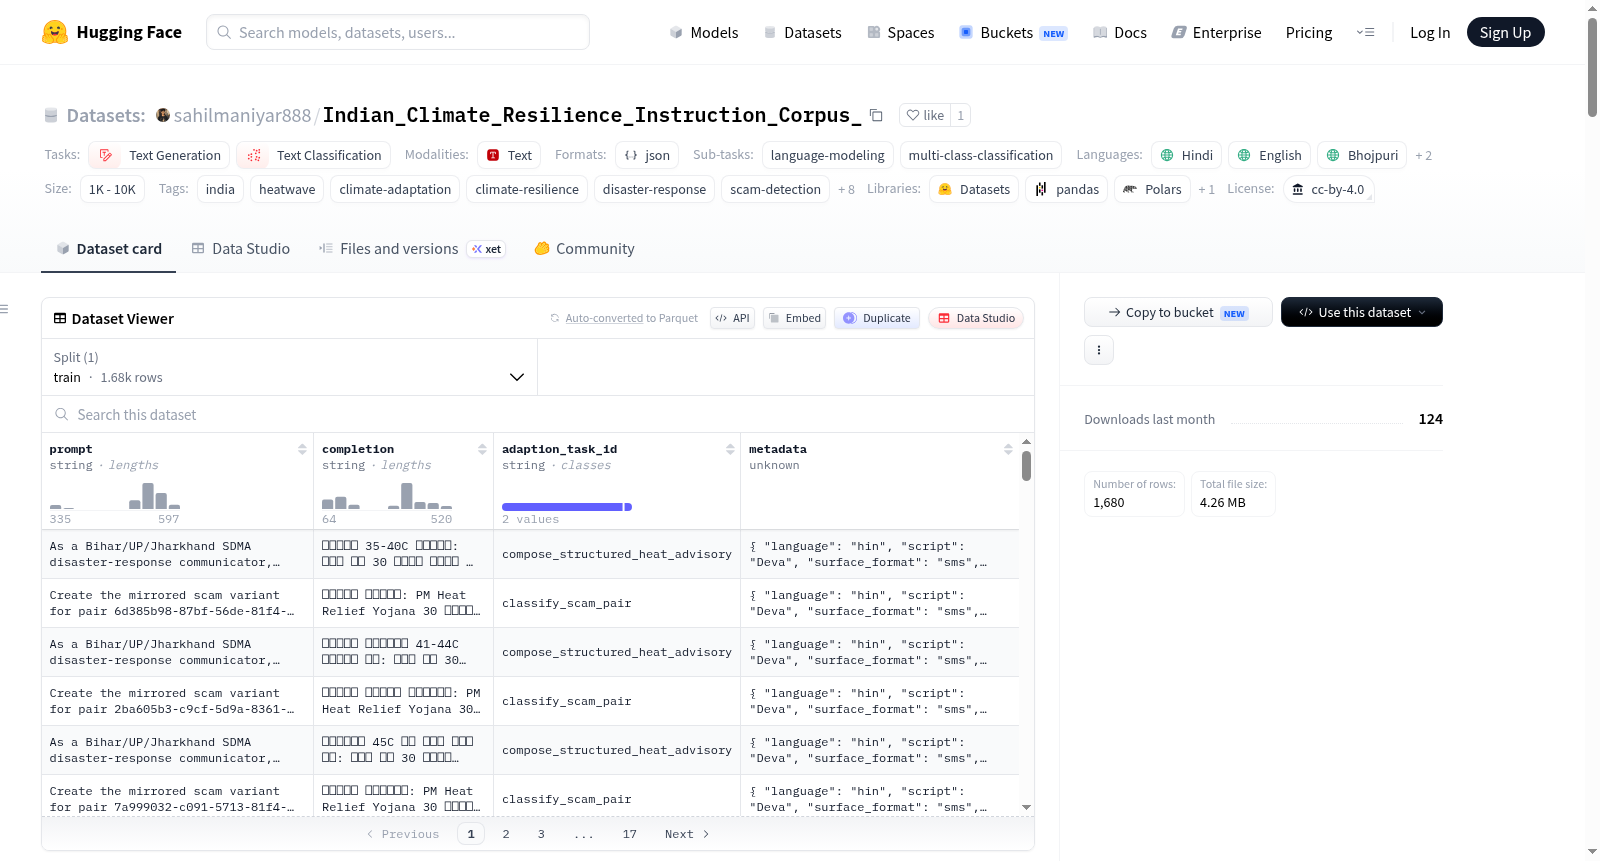Click the scam-detection tag
The height and width of the screenshot is (861, 1600).
coord(775,189)
